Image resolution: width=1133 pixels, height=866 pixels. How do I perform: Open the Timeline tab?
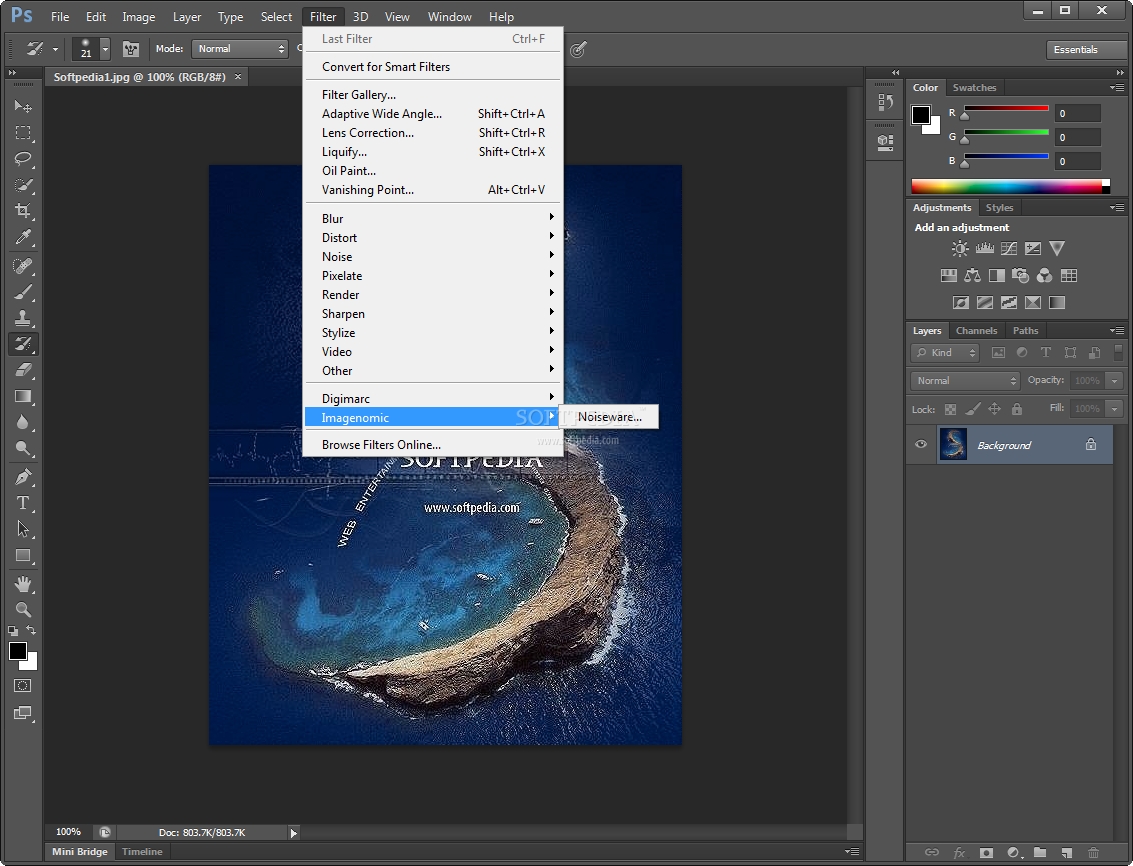[x=142, y=852]
